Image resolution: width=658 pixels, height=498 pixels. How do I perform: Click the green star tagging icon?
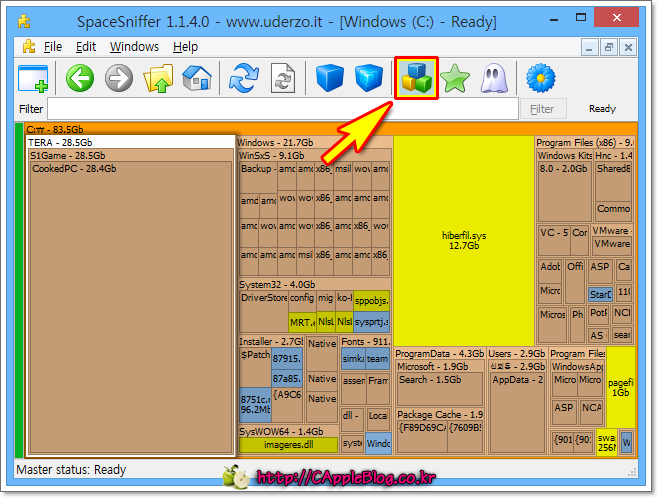click(455, 78)
